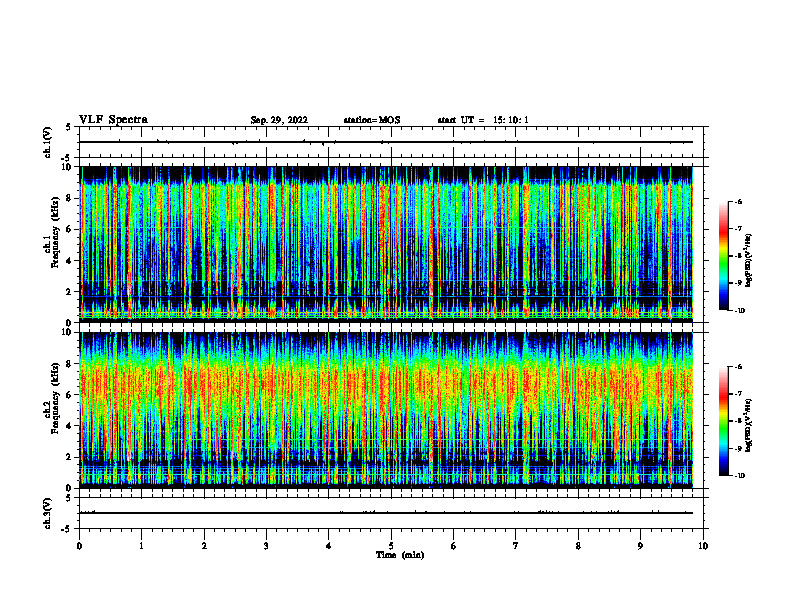
Task: Click the "8" kHz tick on ch.1 spectrogram
Action: point(70,198)
